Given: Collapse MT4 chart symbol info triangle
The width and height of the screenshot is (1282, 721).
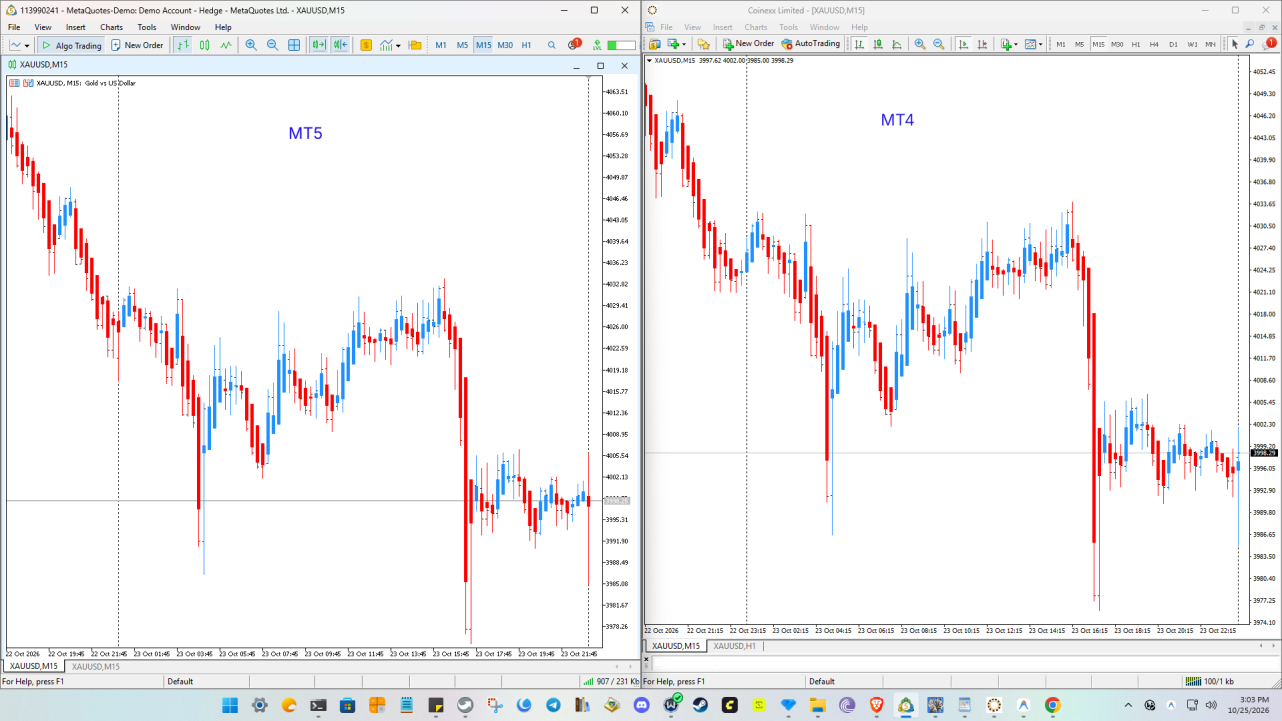Looking at the screenshot, I should pos(650,60).
